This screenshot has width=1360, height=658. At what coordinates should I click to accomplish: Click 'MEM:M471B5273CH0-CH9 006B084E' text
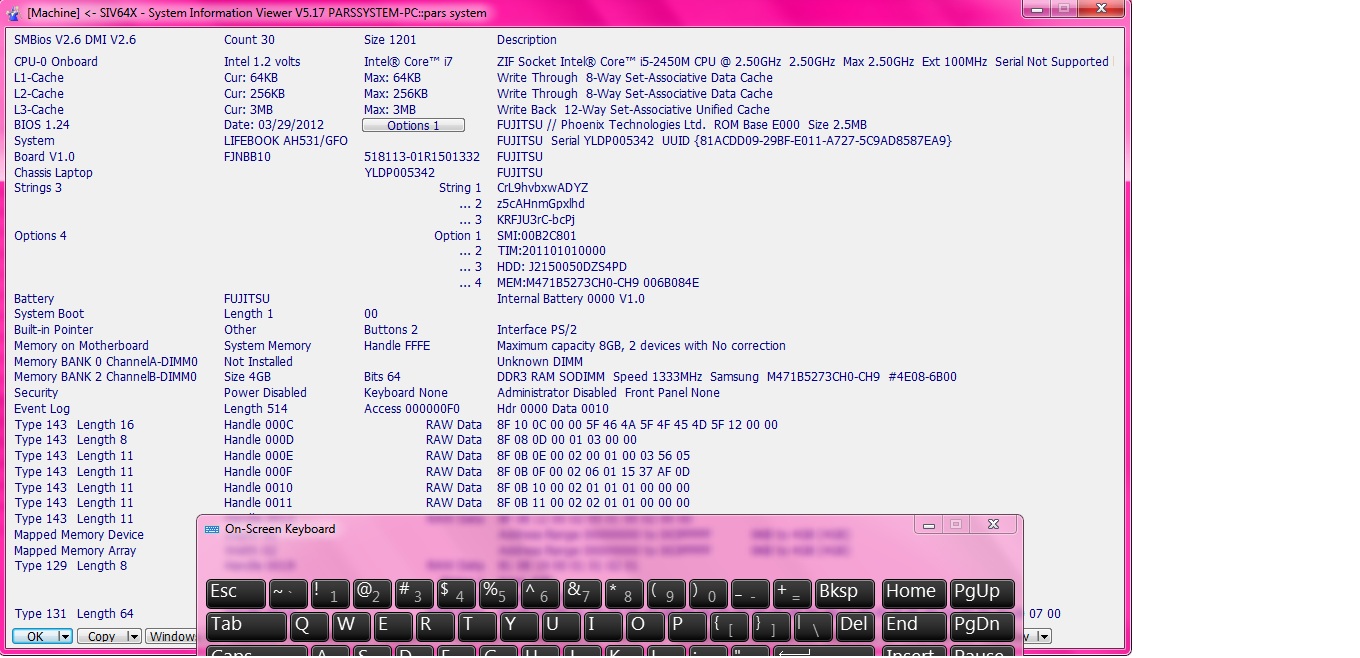[598, 283]
